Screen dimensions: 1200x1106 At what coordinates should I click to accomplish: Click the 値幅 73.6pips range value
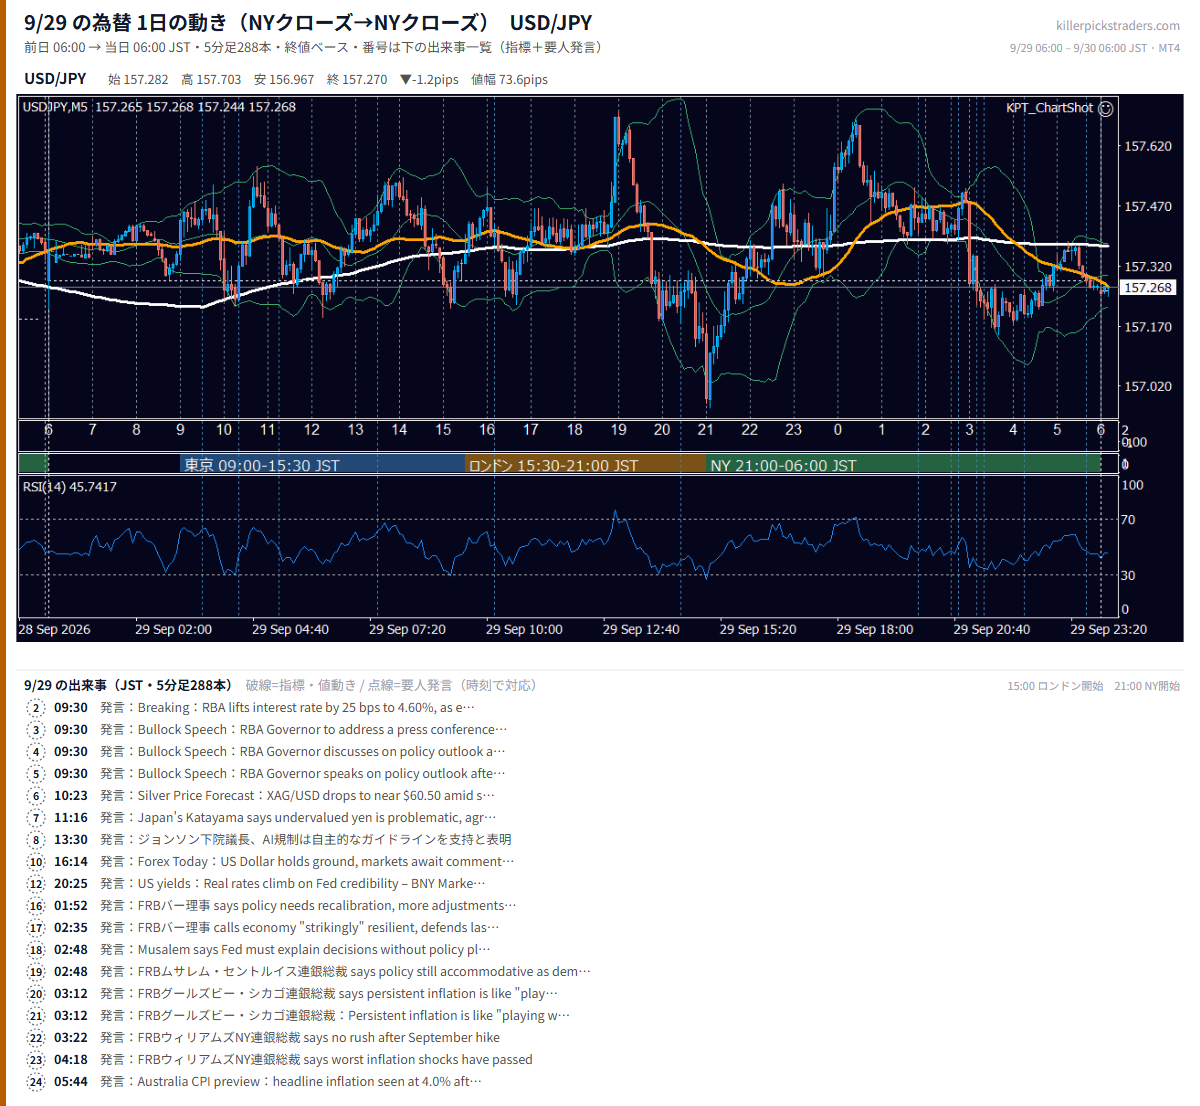tap(509, 80)
